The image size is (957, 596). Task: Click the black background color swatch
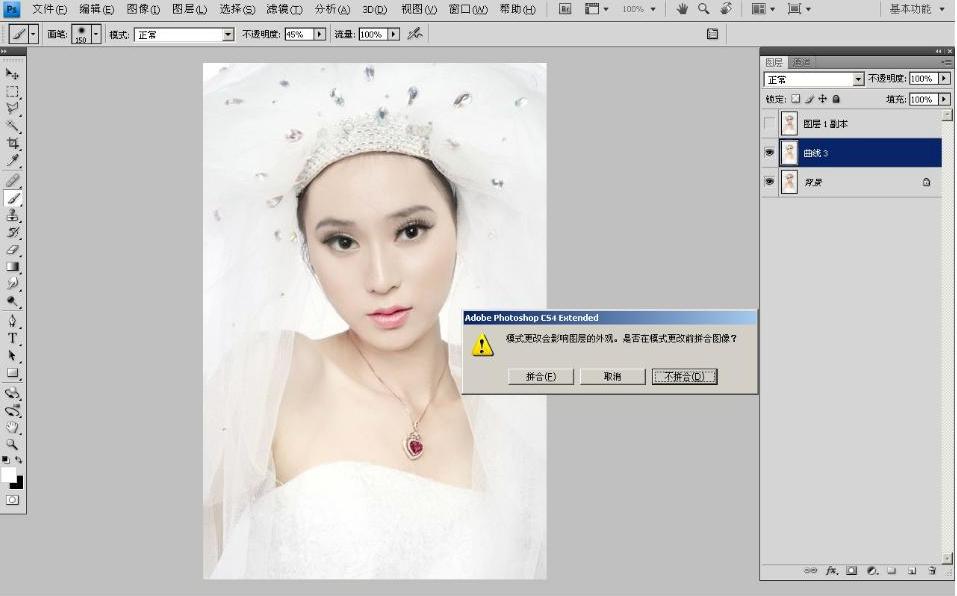click(x=18, y=484)
